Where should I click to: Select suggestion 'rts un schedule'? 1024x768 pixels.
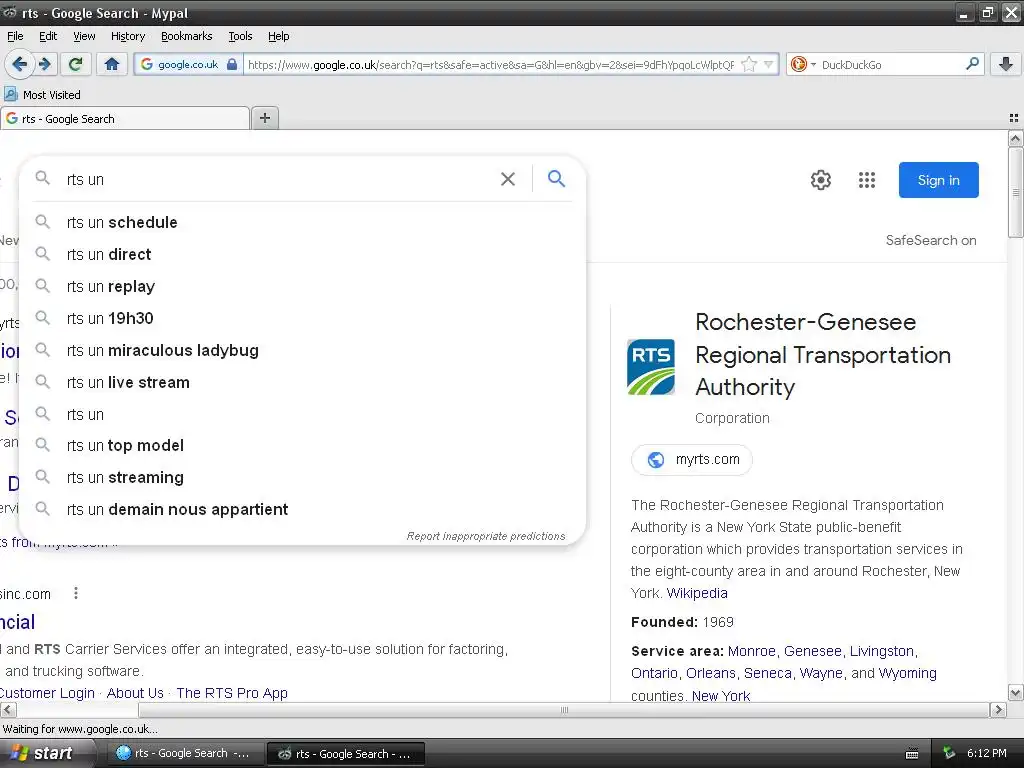(x=303, y=222)
